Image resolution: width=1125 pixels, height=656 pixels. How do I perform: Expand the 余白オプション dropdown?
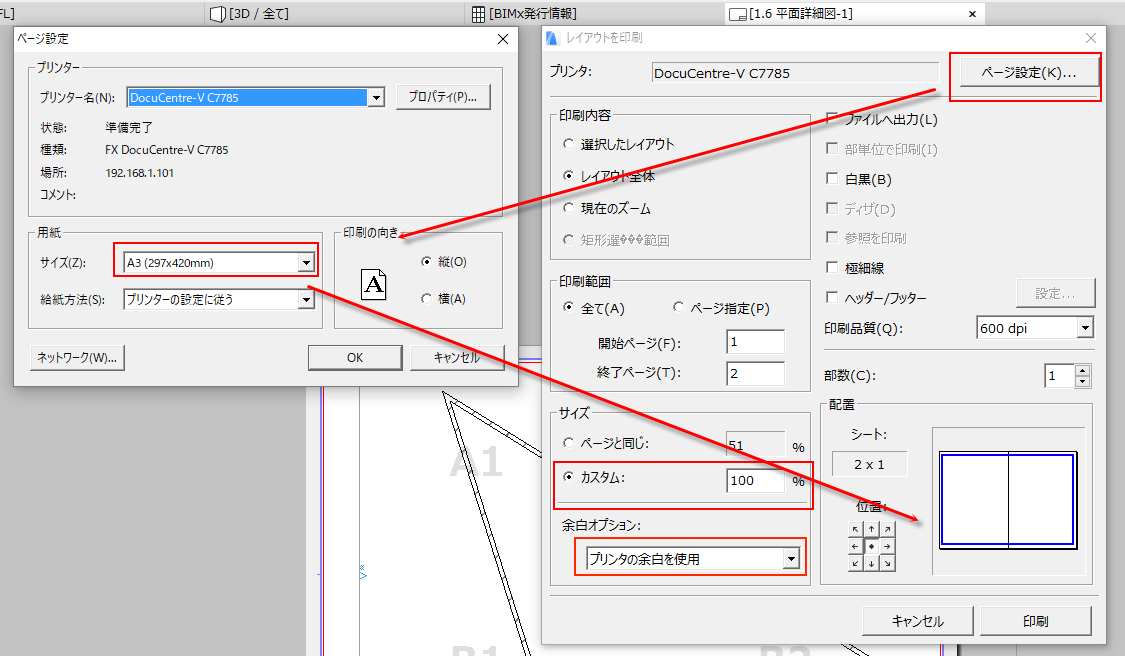pyautogui.click(x=792, y=559)
